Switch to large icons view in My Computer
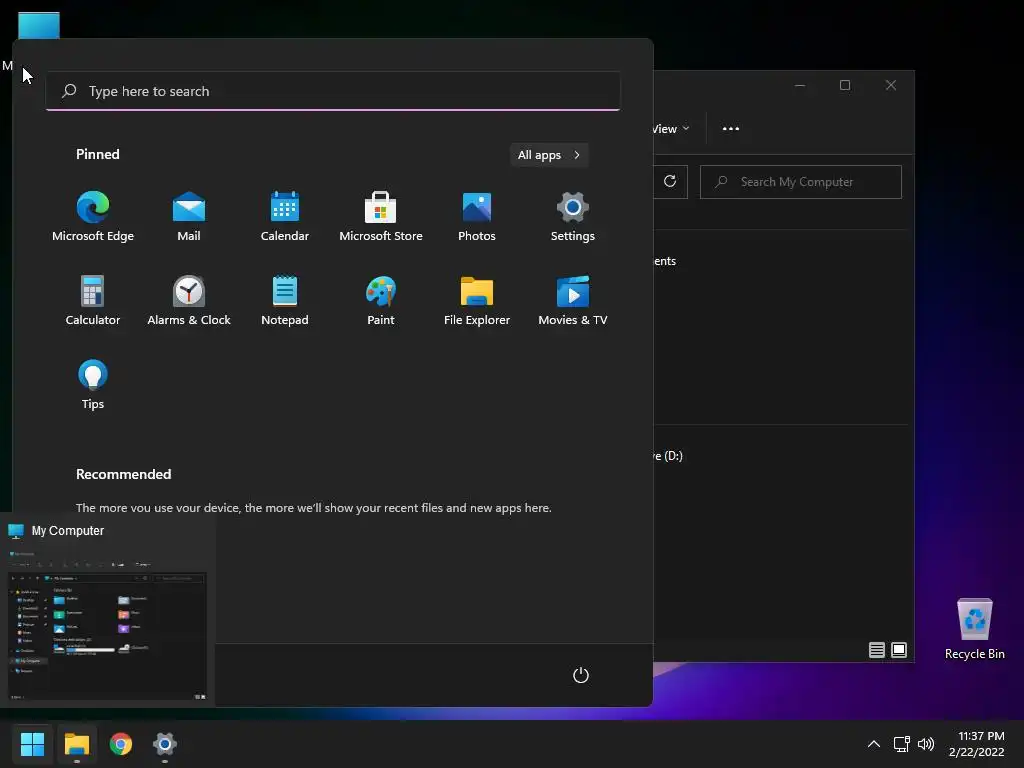This screenshot has height=768, width=1024. pyautogui.click(x=899, y=650)
